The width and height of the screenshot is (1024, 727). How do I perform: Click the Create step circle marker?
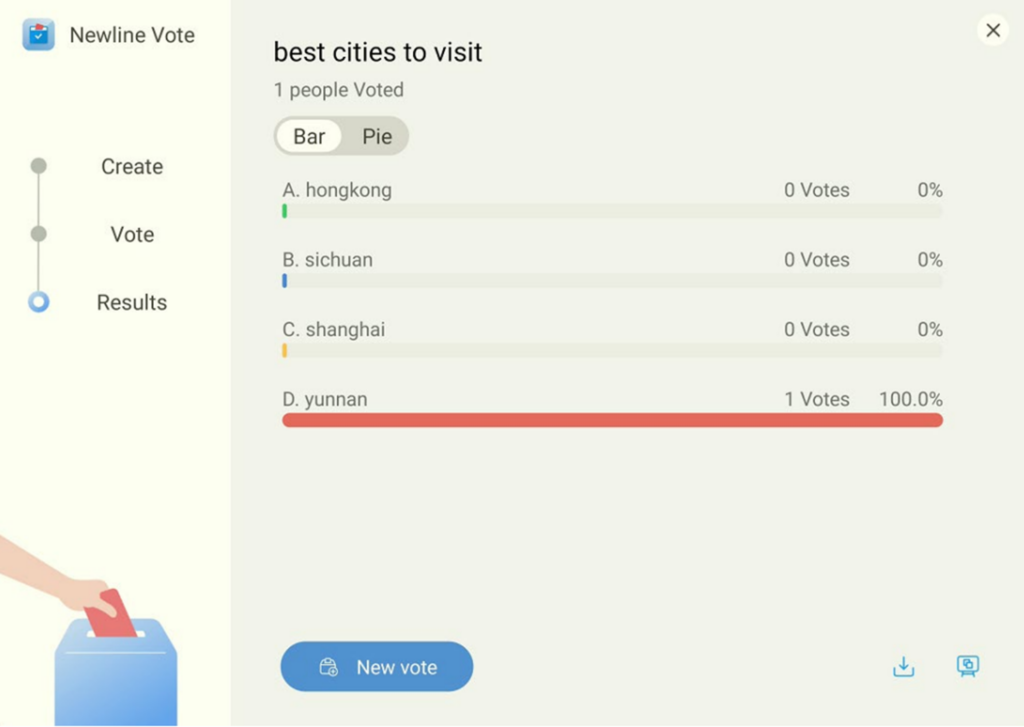[39, 166]
